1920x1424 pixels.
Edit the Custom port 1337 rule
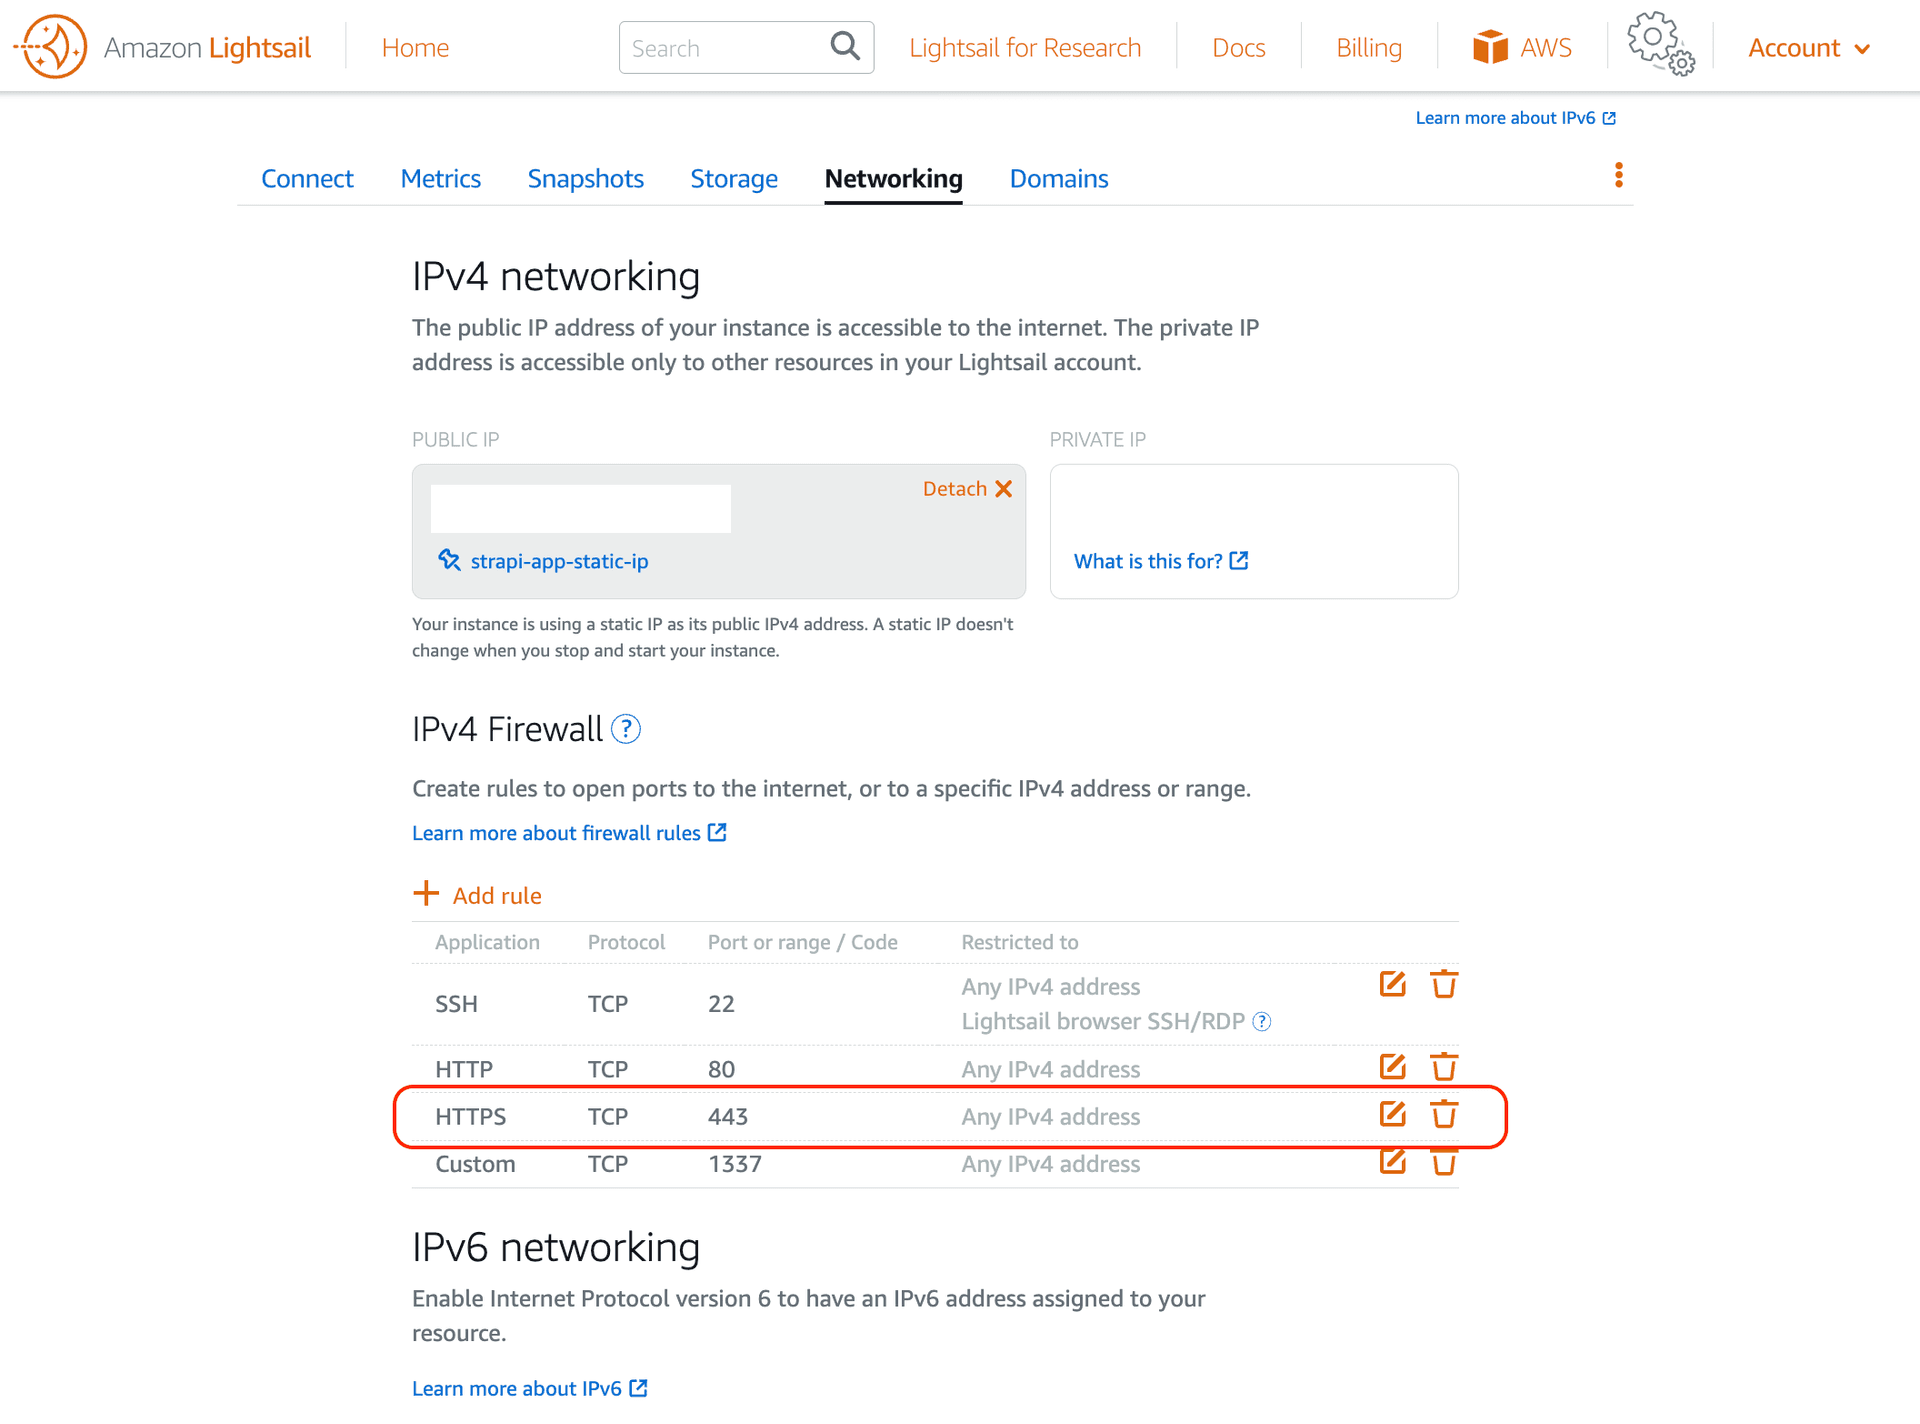point(1392,1161)
